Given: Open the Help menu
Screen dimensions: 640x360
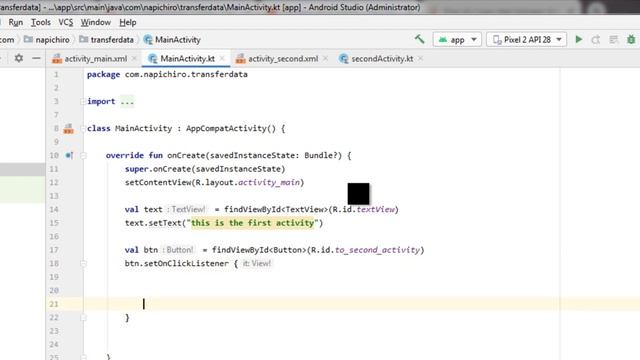Looking at the screenshot, I should pyautogui.click(x=128, y=22).
